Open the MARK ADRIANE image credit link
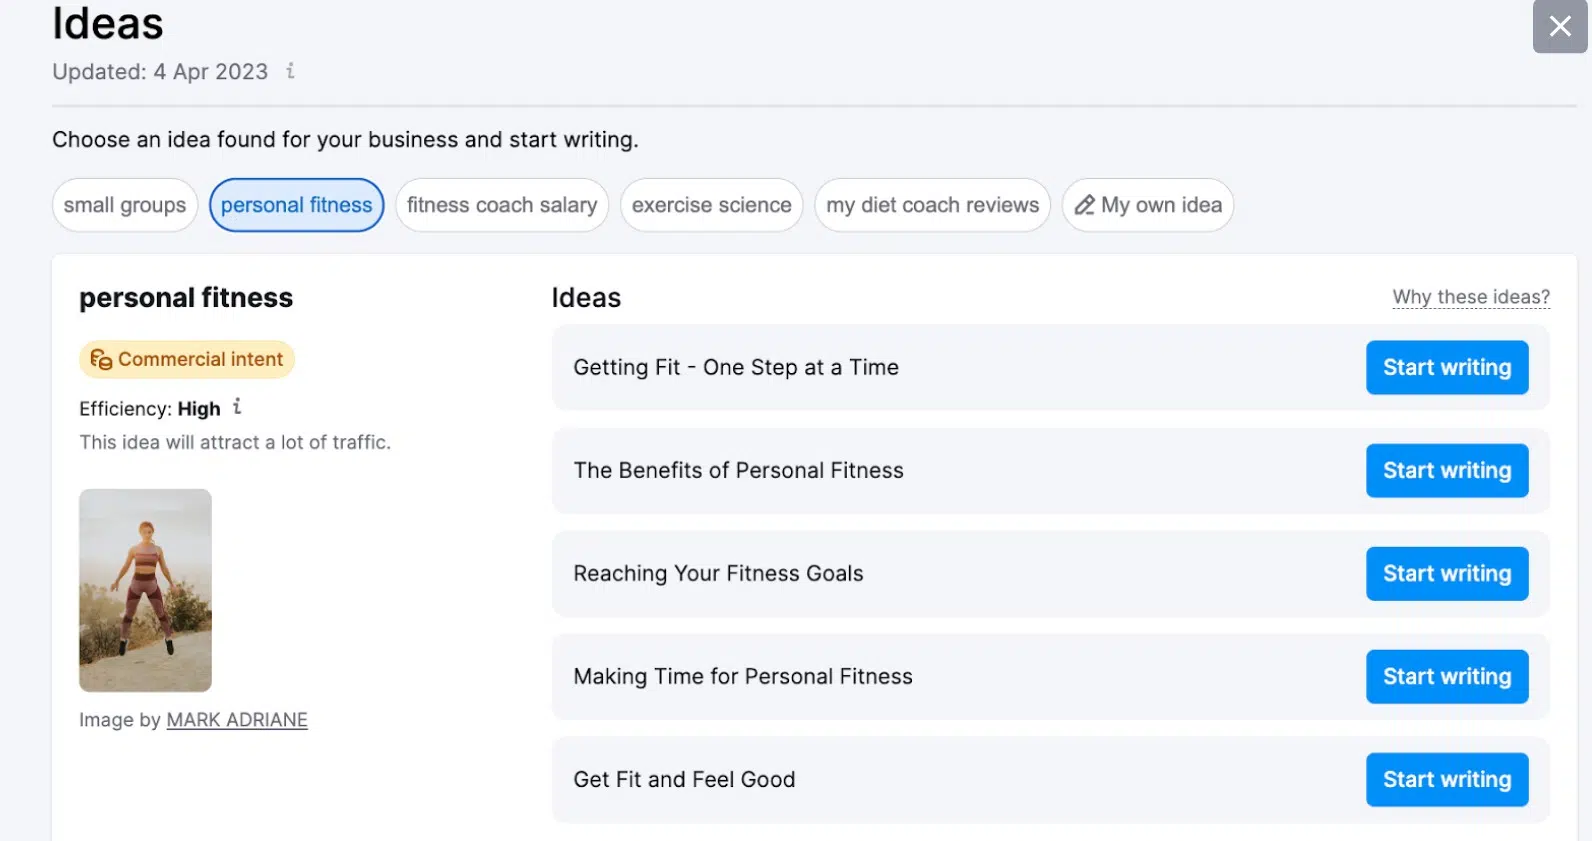Screen dimensions: 1592x841 [237, 720]
